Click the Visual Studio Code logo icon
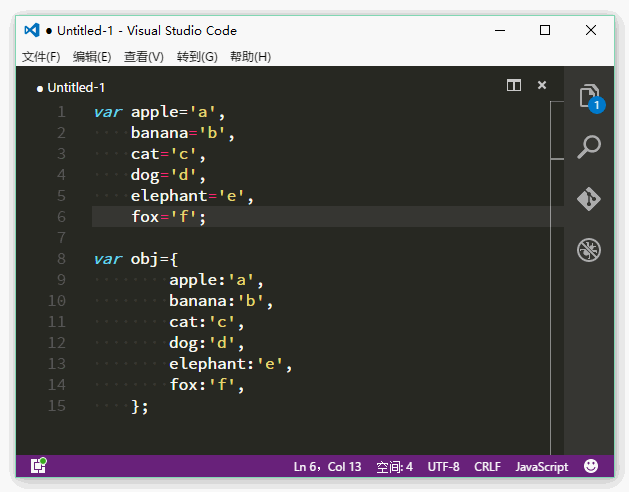The image size is (629, 492). [32, 30]
